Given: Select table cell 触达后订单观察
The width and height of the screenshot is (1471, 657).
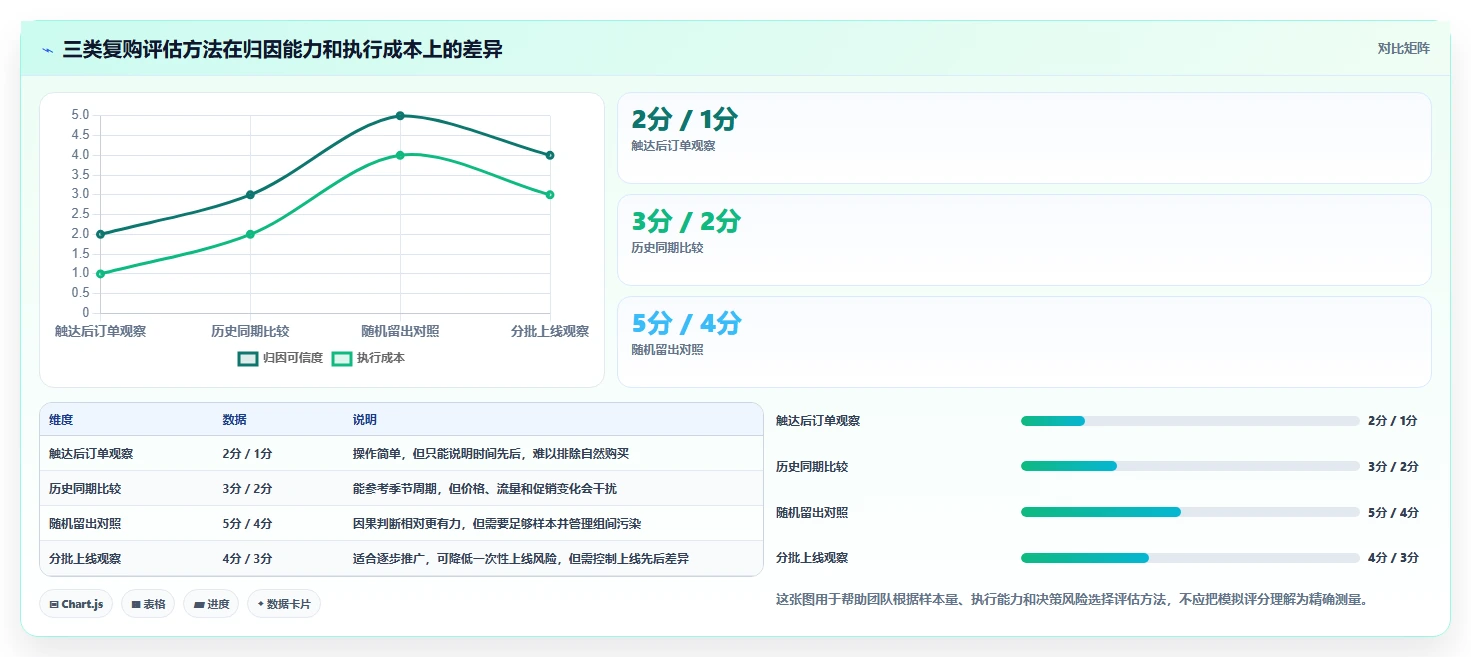Looking at the screenshot, I should tap(91, 454).
